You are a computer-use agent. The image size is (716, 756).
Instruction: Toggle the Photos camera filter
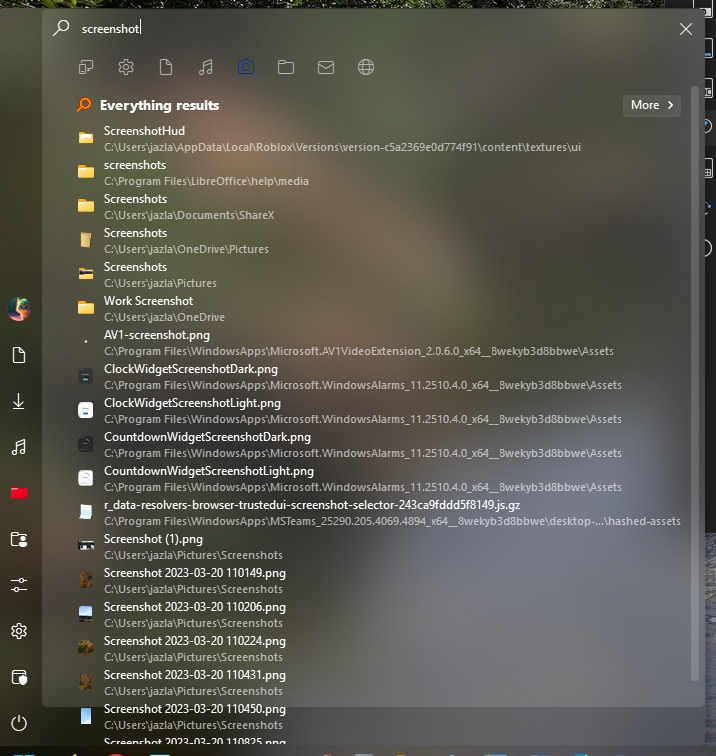246,67
